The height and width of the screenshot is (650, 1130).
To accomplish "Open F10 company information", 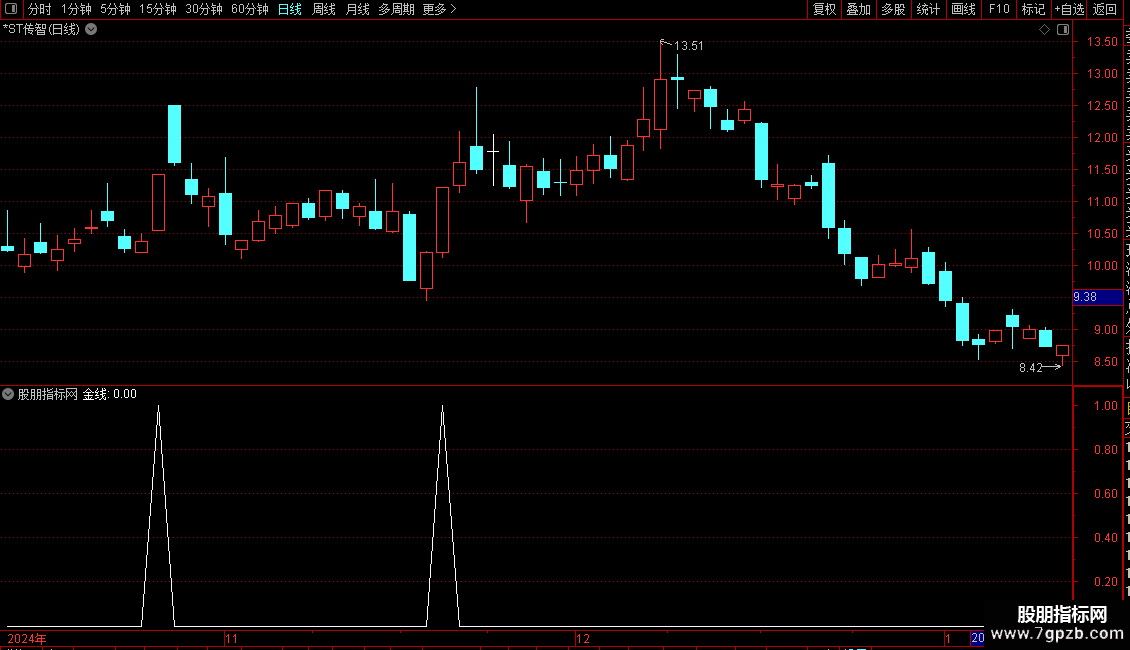I will point(999,9).
